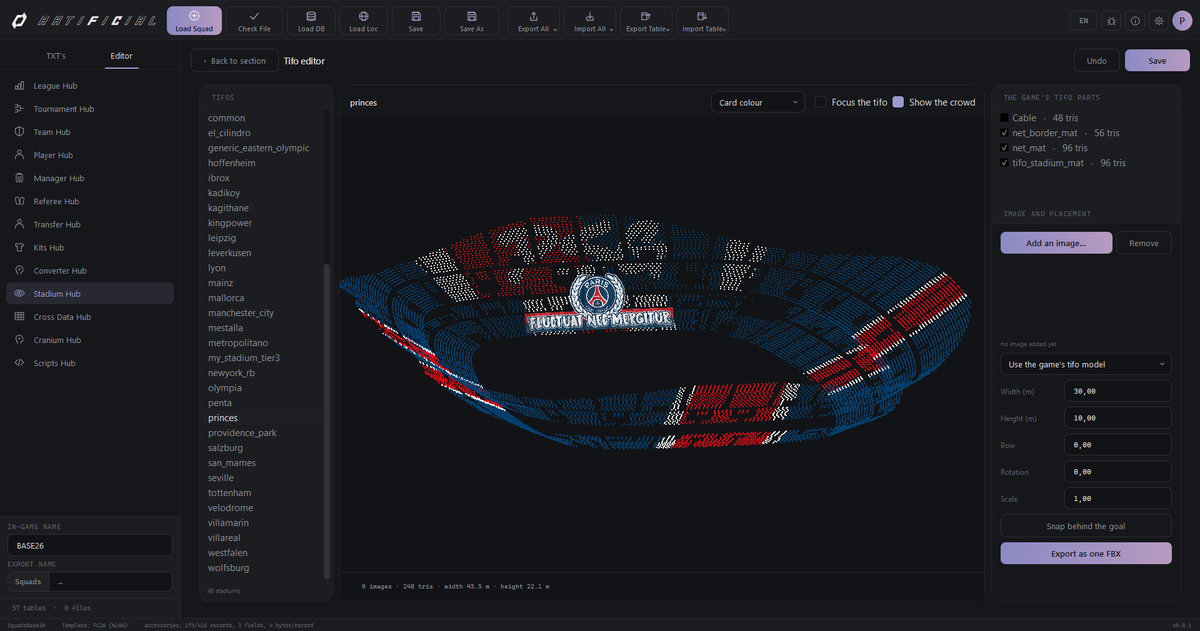This screenshot has width=1200, height=631.
Task: Open the Import Table dropdown
Action: 703,21
